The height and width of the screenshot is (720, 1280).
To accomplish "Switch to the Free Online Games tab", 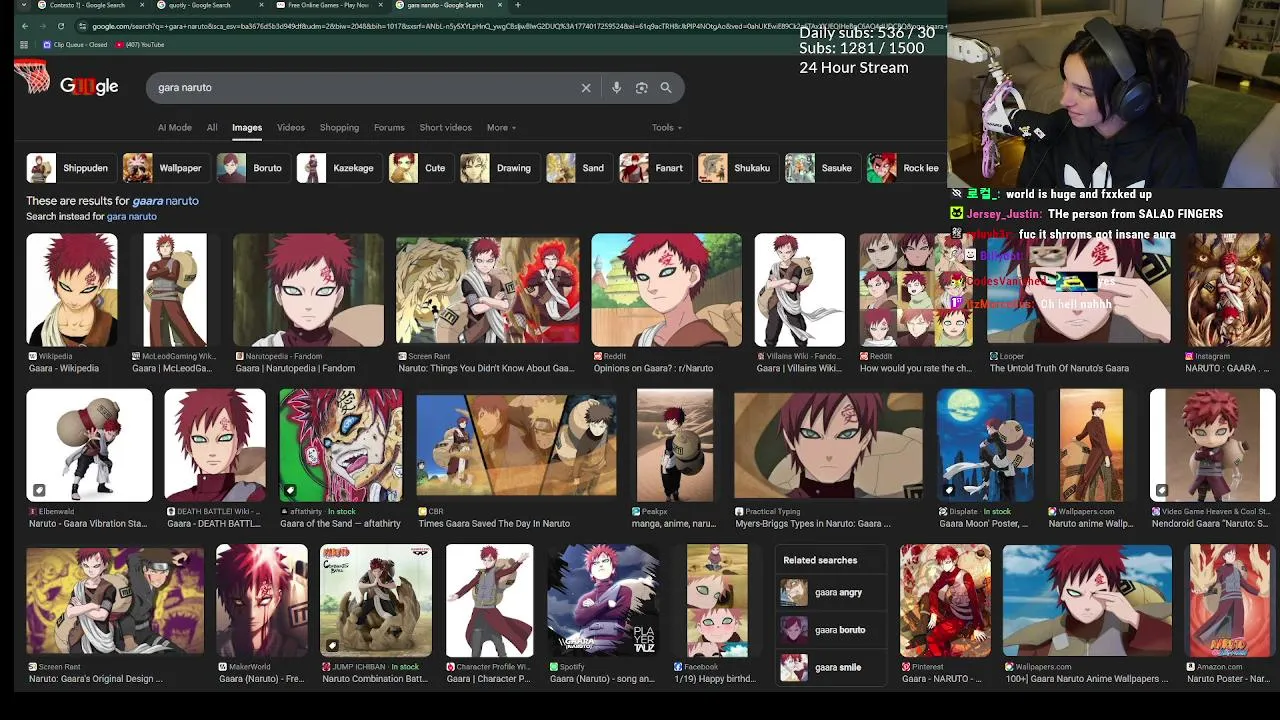I will click(328, 5).
